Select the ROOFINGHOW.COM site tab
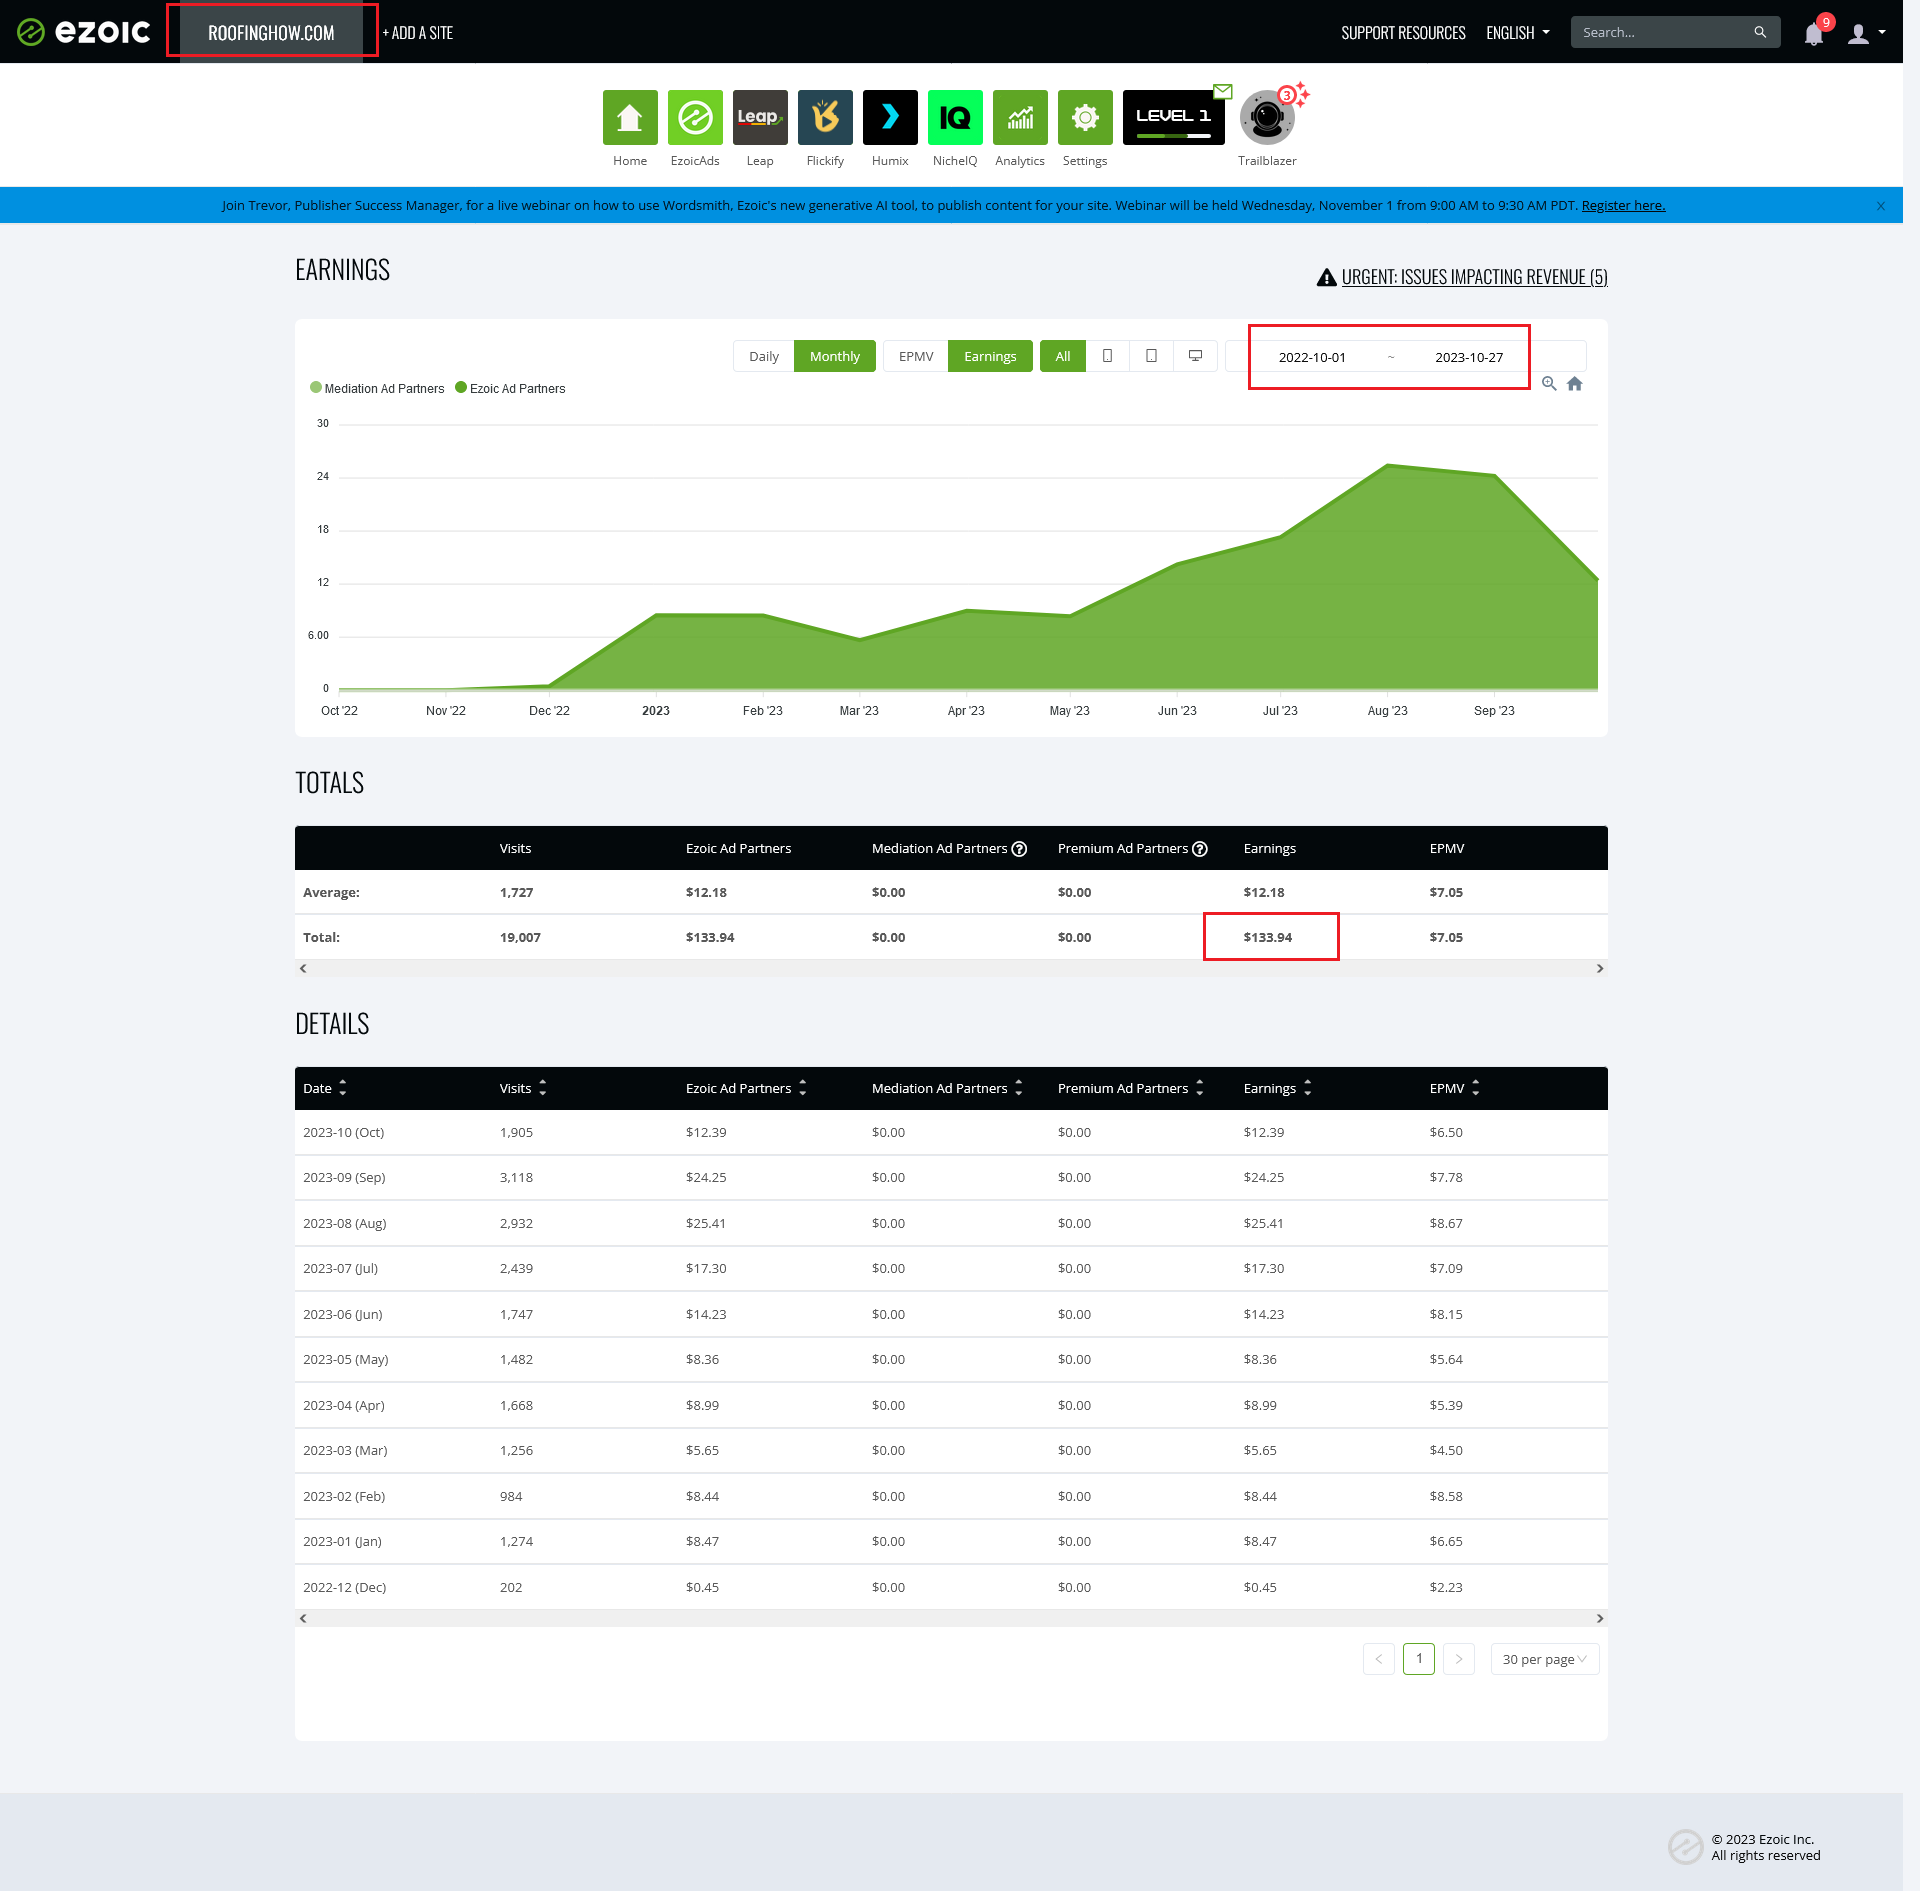 (x=271, y=32)
